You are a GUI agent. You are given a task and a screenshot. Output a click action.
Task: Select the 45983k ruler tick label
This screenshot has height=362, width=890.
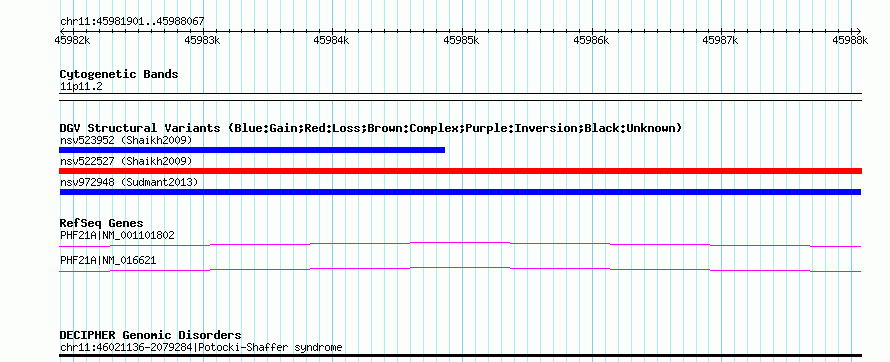coord(201,40)
